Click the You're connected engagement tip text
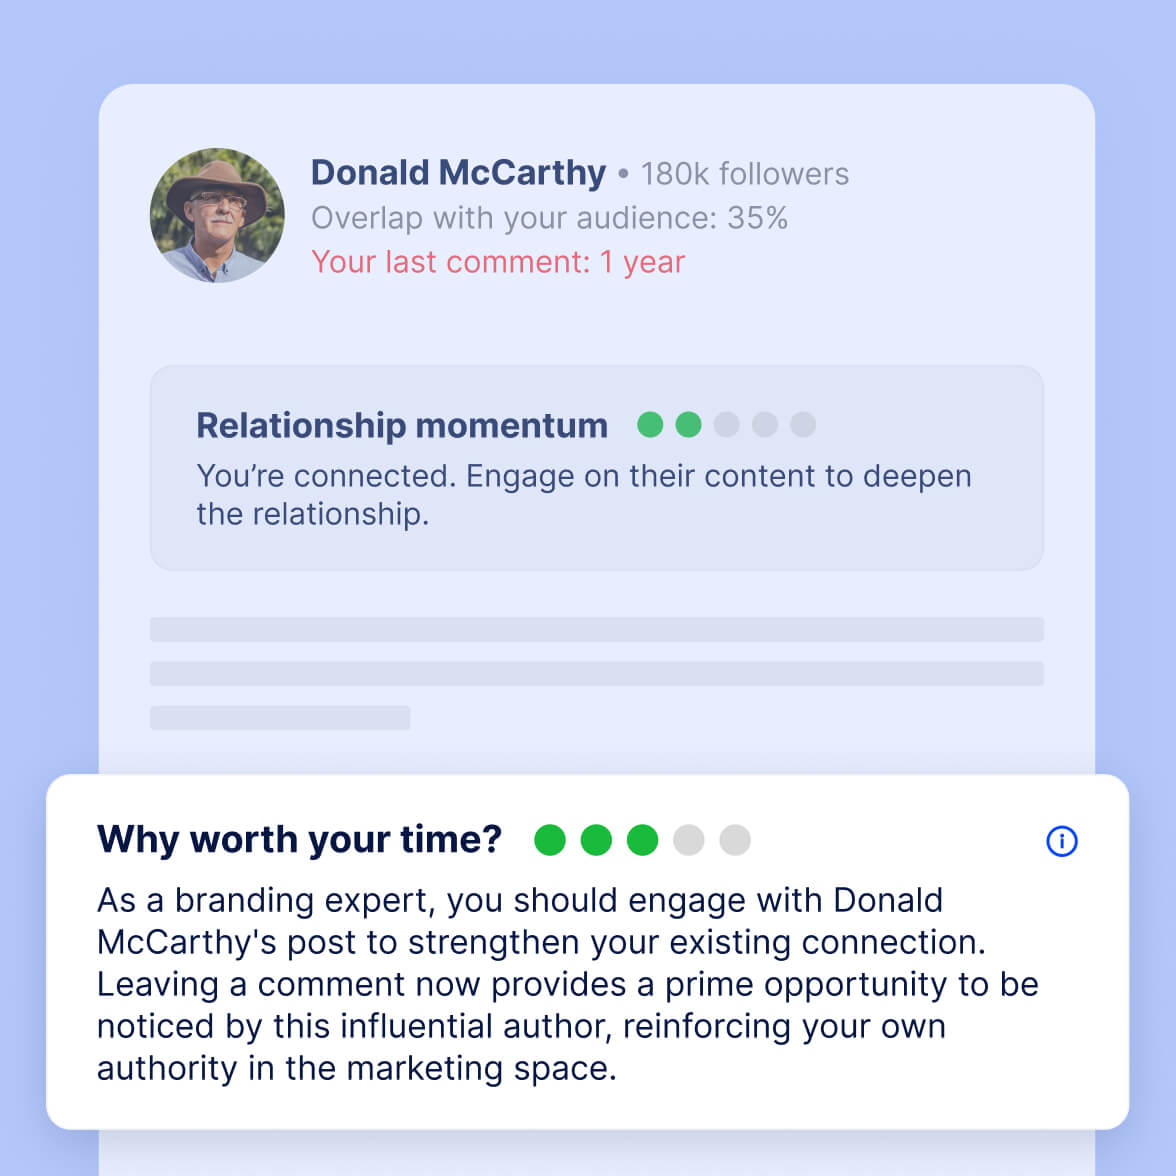The height and width of the screenshot is (1176, 1176). click(583, 494)
